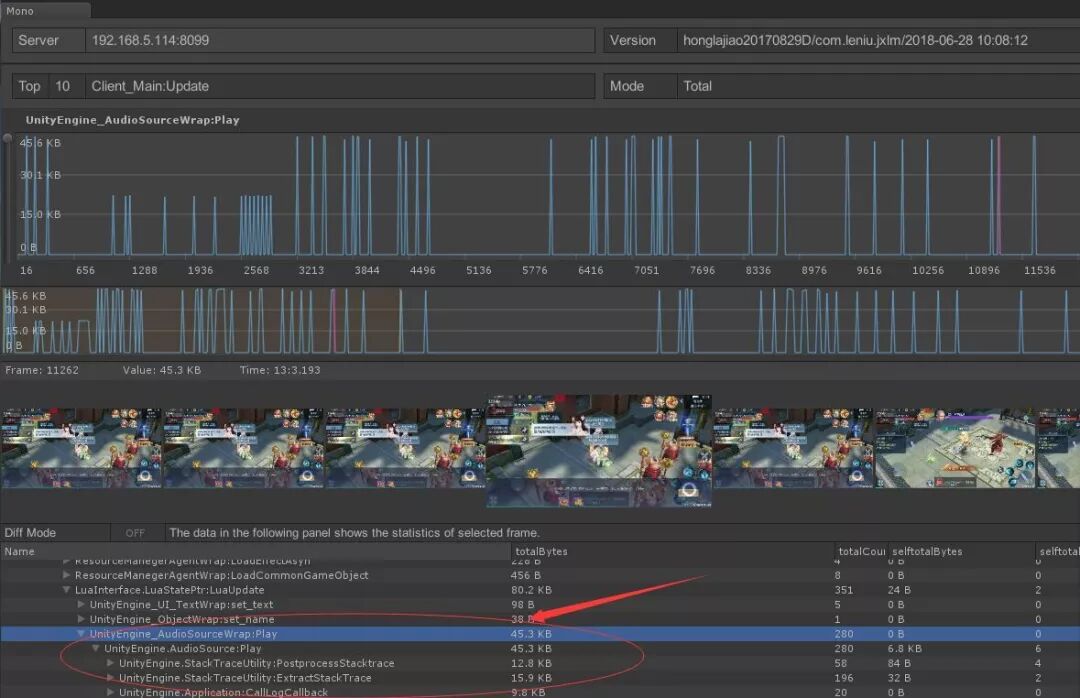Select the enlarged center game screenshot thumbnail
Viewport: 1080px width, 698px height.
pos(599,451)
